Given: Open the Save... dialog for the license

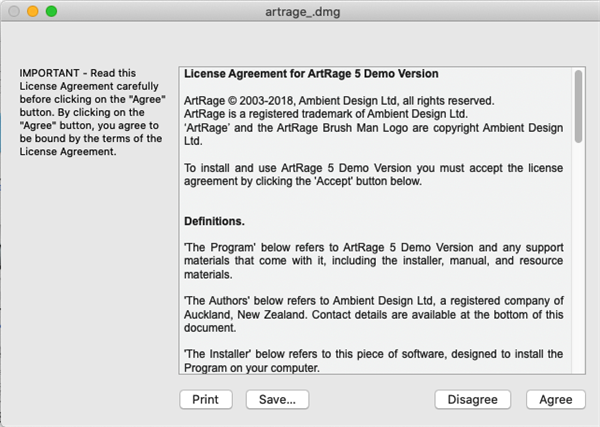Looking at the screenshot, I should [x=277, y=399].
